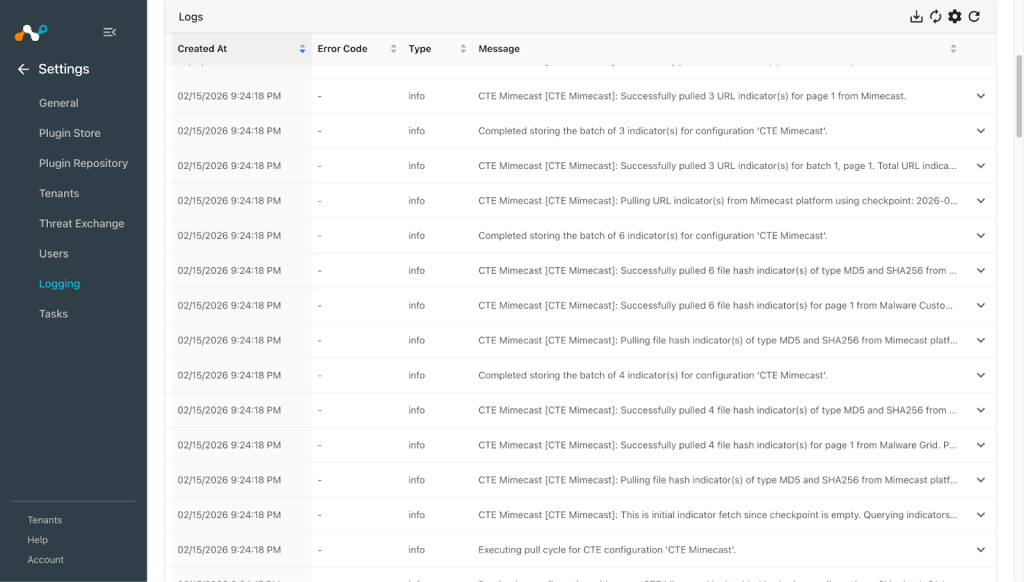The image size is (1024, 582).
Task: Click message 'This is initial indicator fetch since checkpoint'
Action: 718,515
